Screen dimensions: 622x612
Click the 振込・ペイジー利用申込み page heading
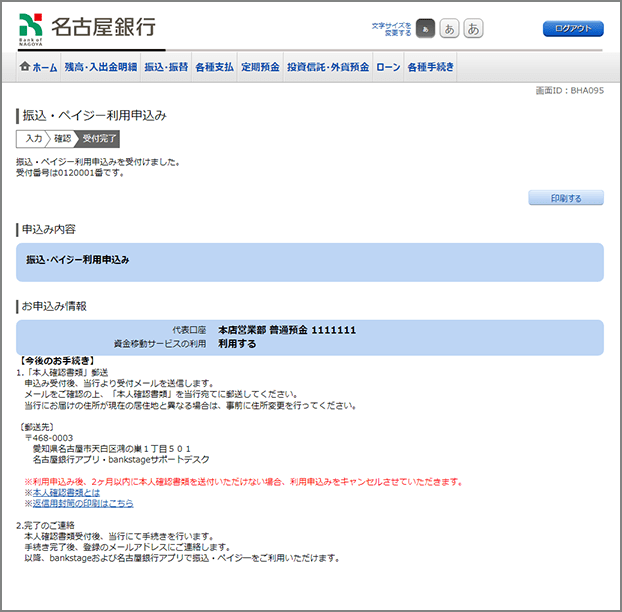[x=94, y=115]
